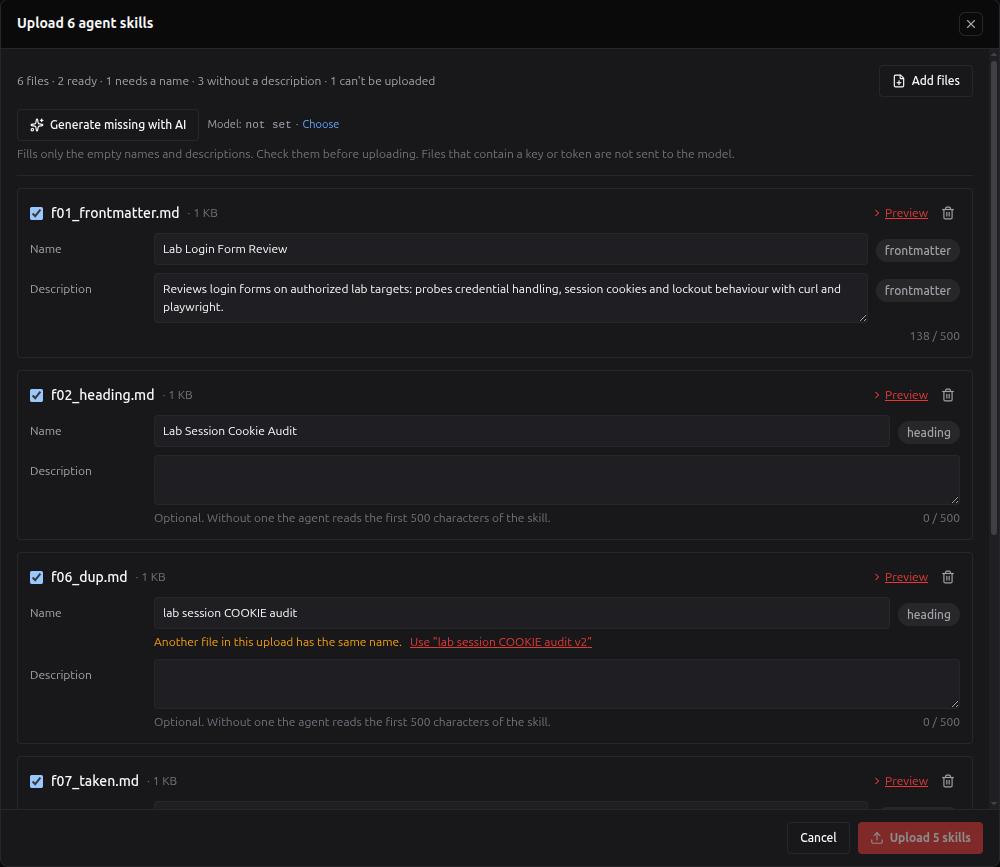This screenshot has width=1000, height=867.
Task: Click the f07_taken.md filename
Action: pyautogui.click(x=94, y=781)
